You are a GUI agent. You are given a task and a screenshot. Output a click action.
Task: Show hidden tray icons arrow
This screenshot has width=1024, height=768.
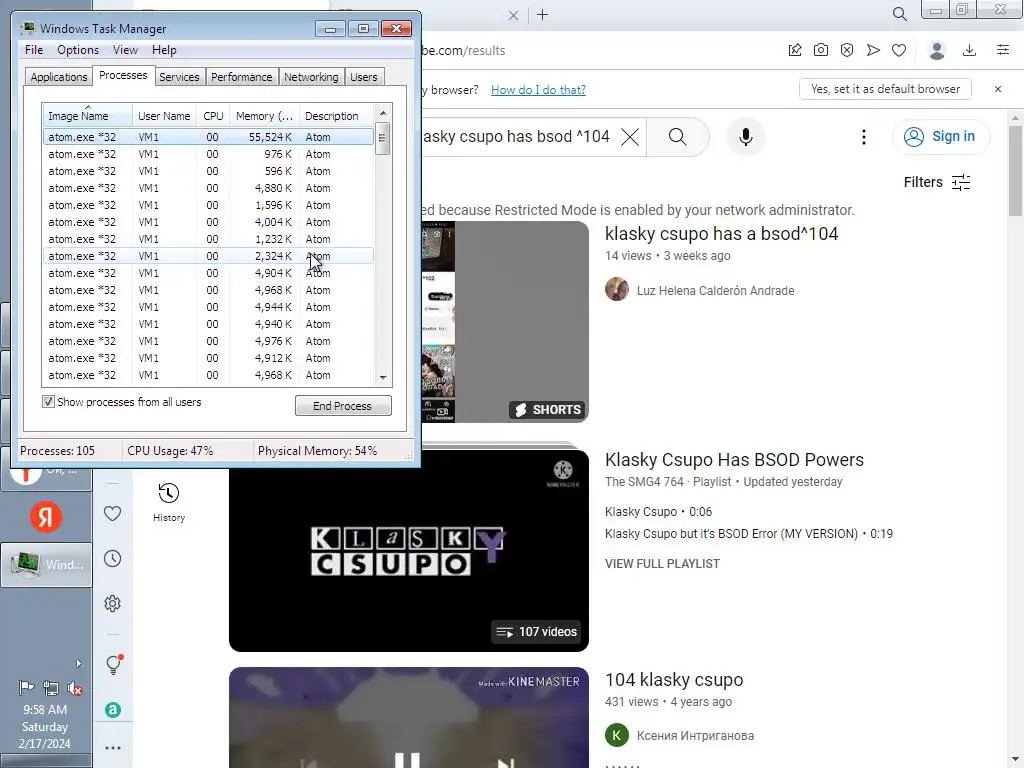point(78,664)
